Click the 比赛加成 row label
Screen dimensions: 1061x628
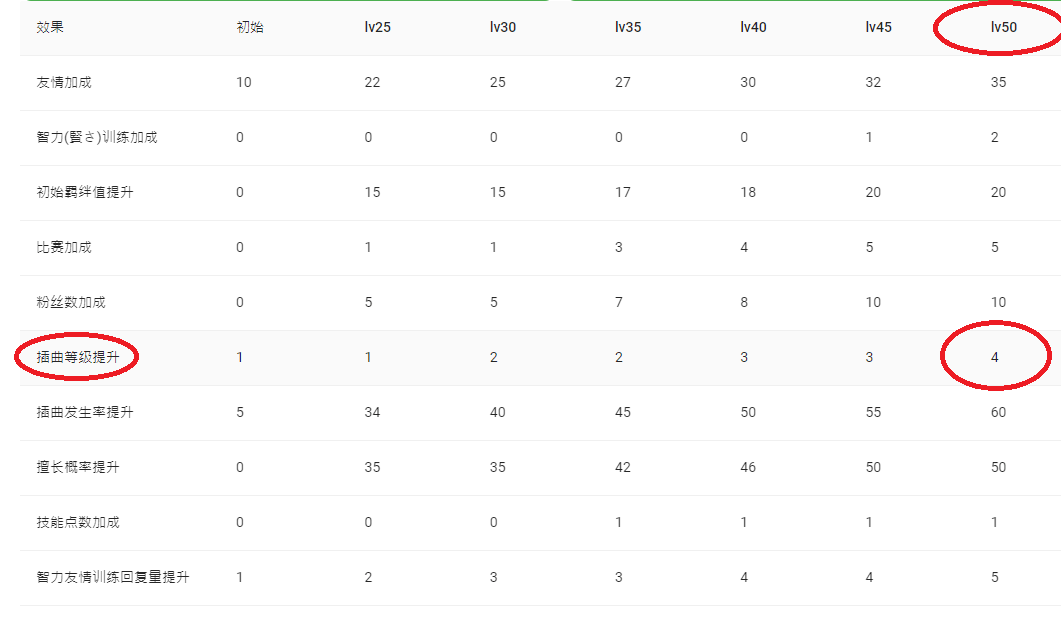click(x=64, y=247)
